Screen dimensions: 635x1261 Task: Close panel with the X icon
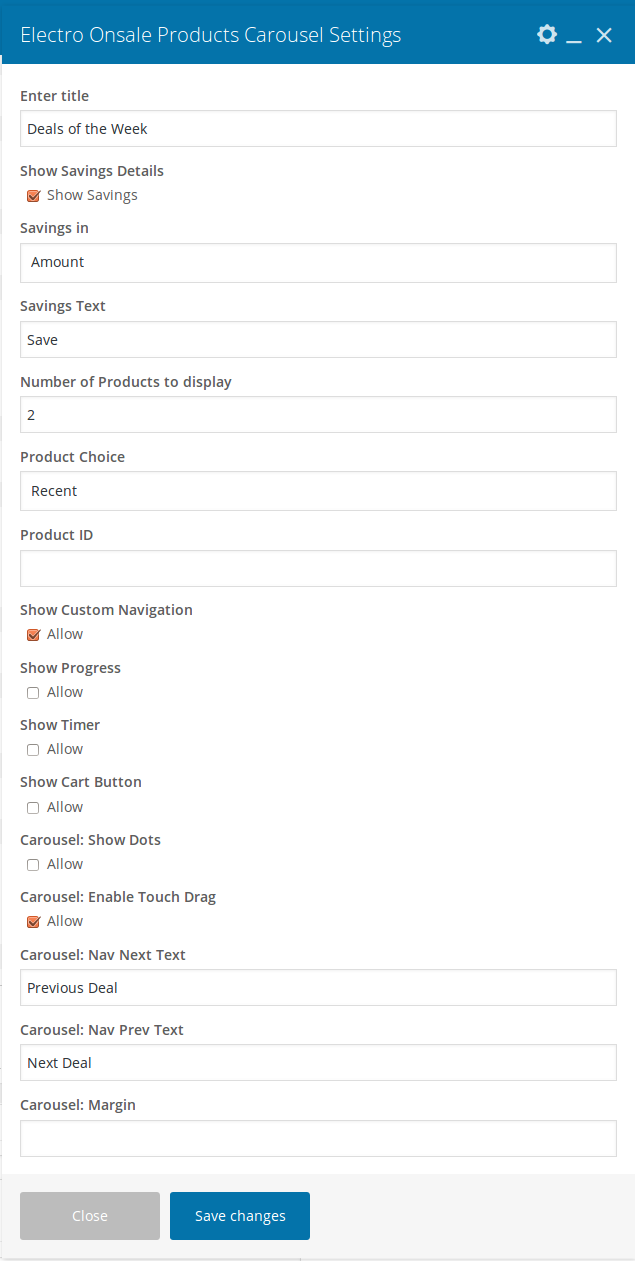pos(604,35)
